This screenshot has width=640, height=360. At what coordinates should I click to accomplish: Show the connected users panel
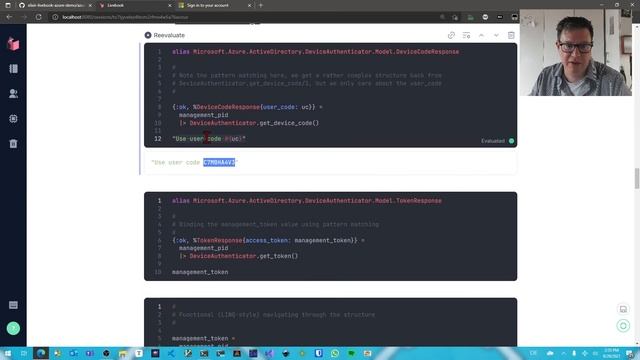tap(13, 93)
